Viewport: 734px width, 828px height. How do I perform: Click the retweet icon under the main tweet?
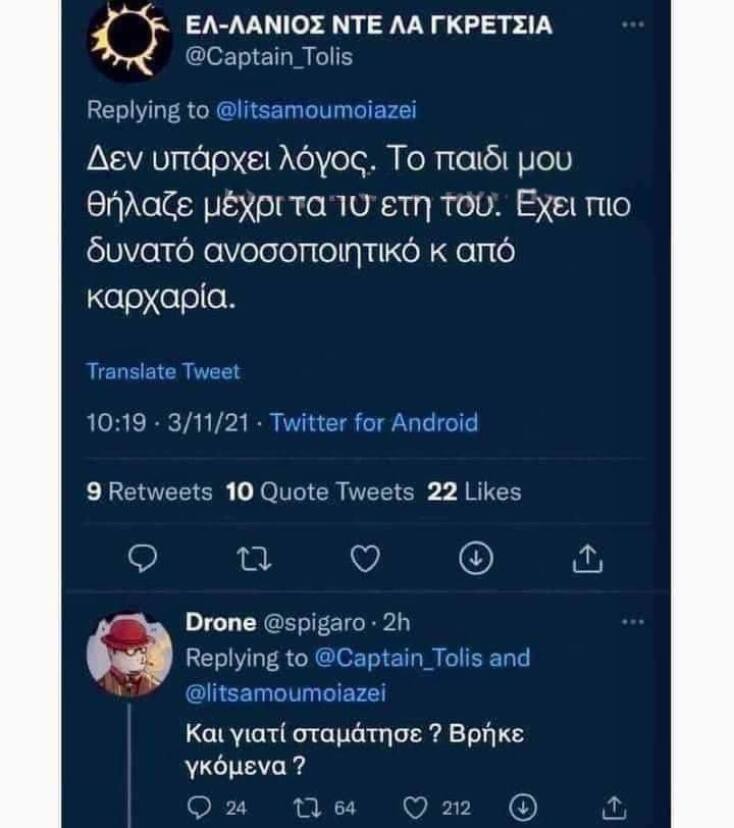(254, 558)
